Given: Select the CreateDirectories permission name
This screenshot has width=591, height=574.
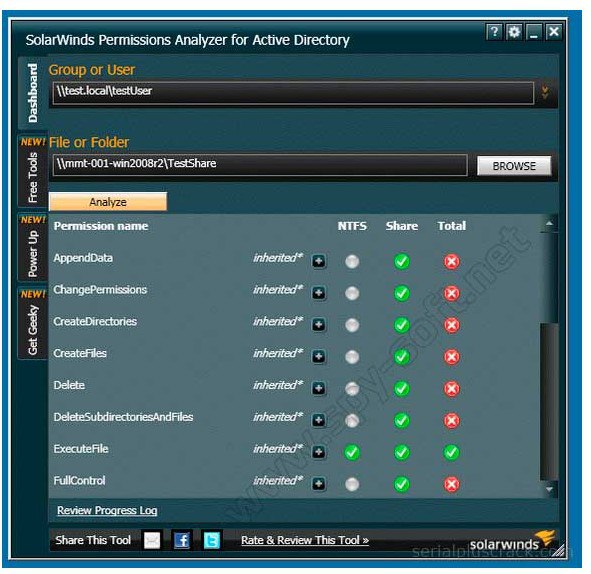Looking at the screenshot, I should 95,321.
